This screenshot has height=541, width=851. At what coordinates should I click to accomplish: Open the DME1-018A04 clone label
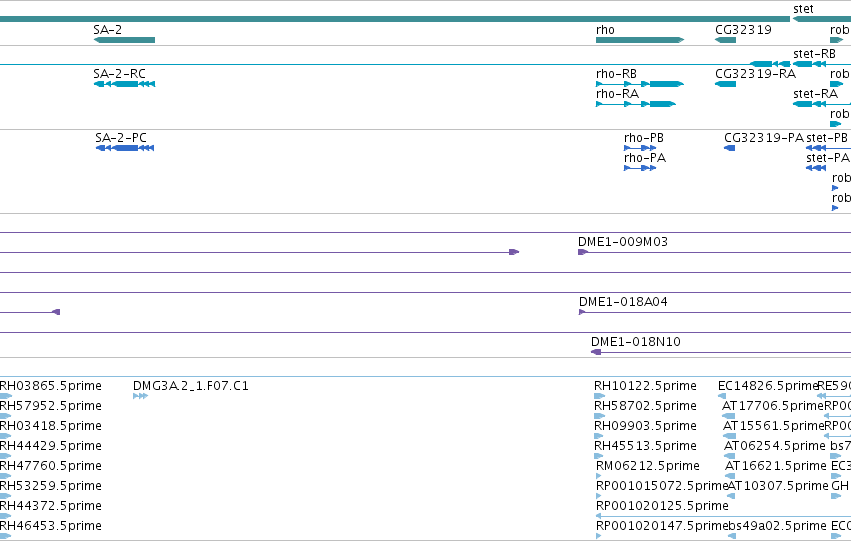[x=623, y=302]
